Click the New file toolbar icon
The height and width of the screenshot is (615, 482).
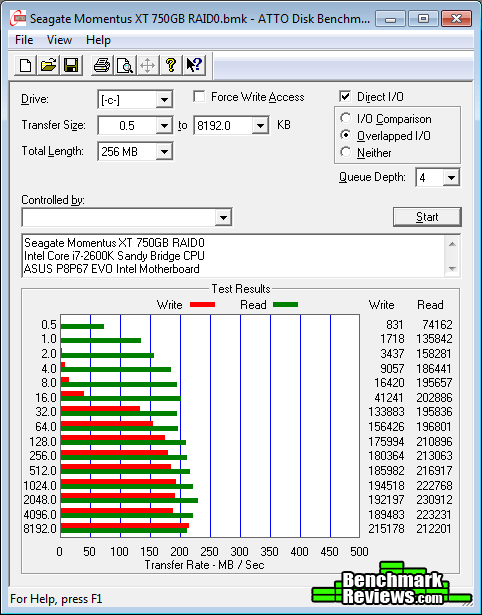(25, 65)
